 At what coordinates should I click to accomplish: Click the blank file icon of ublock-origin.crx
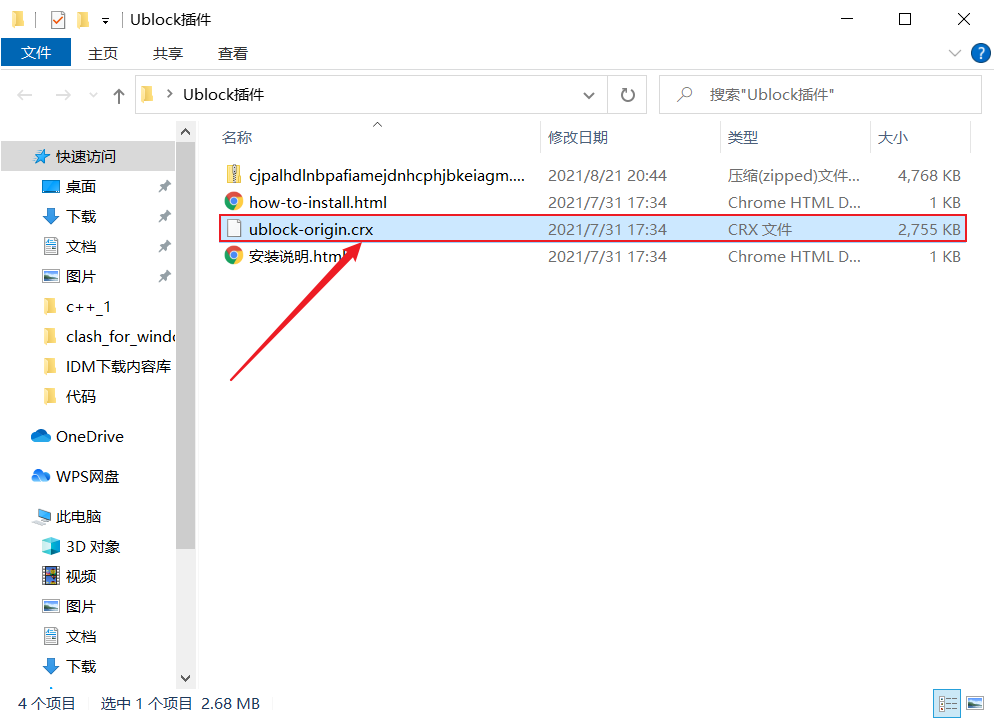click(x=234, y=229)
